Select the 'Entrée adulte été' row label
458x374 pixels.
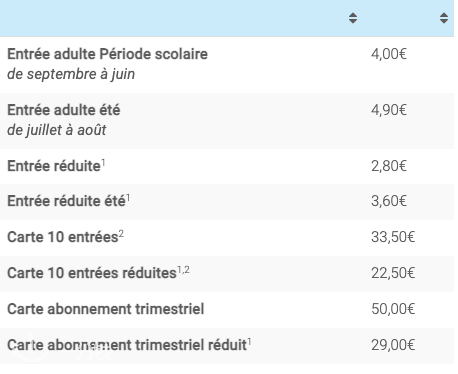64,110
